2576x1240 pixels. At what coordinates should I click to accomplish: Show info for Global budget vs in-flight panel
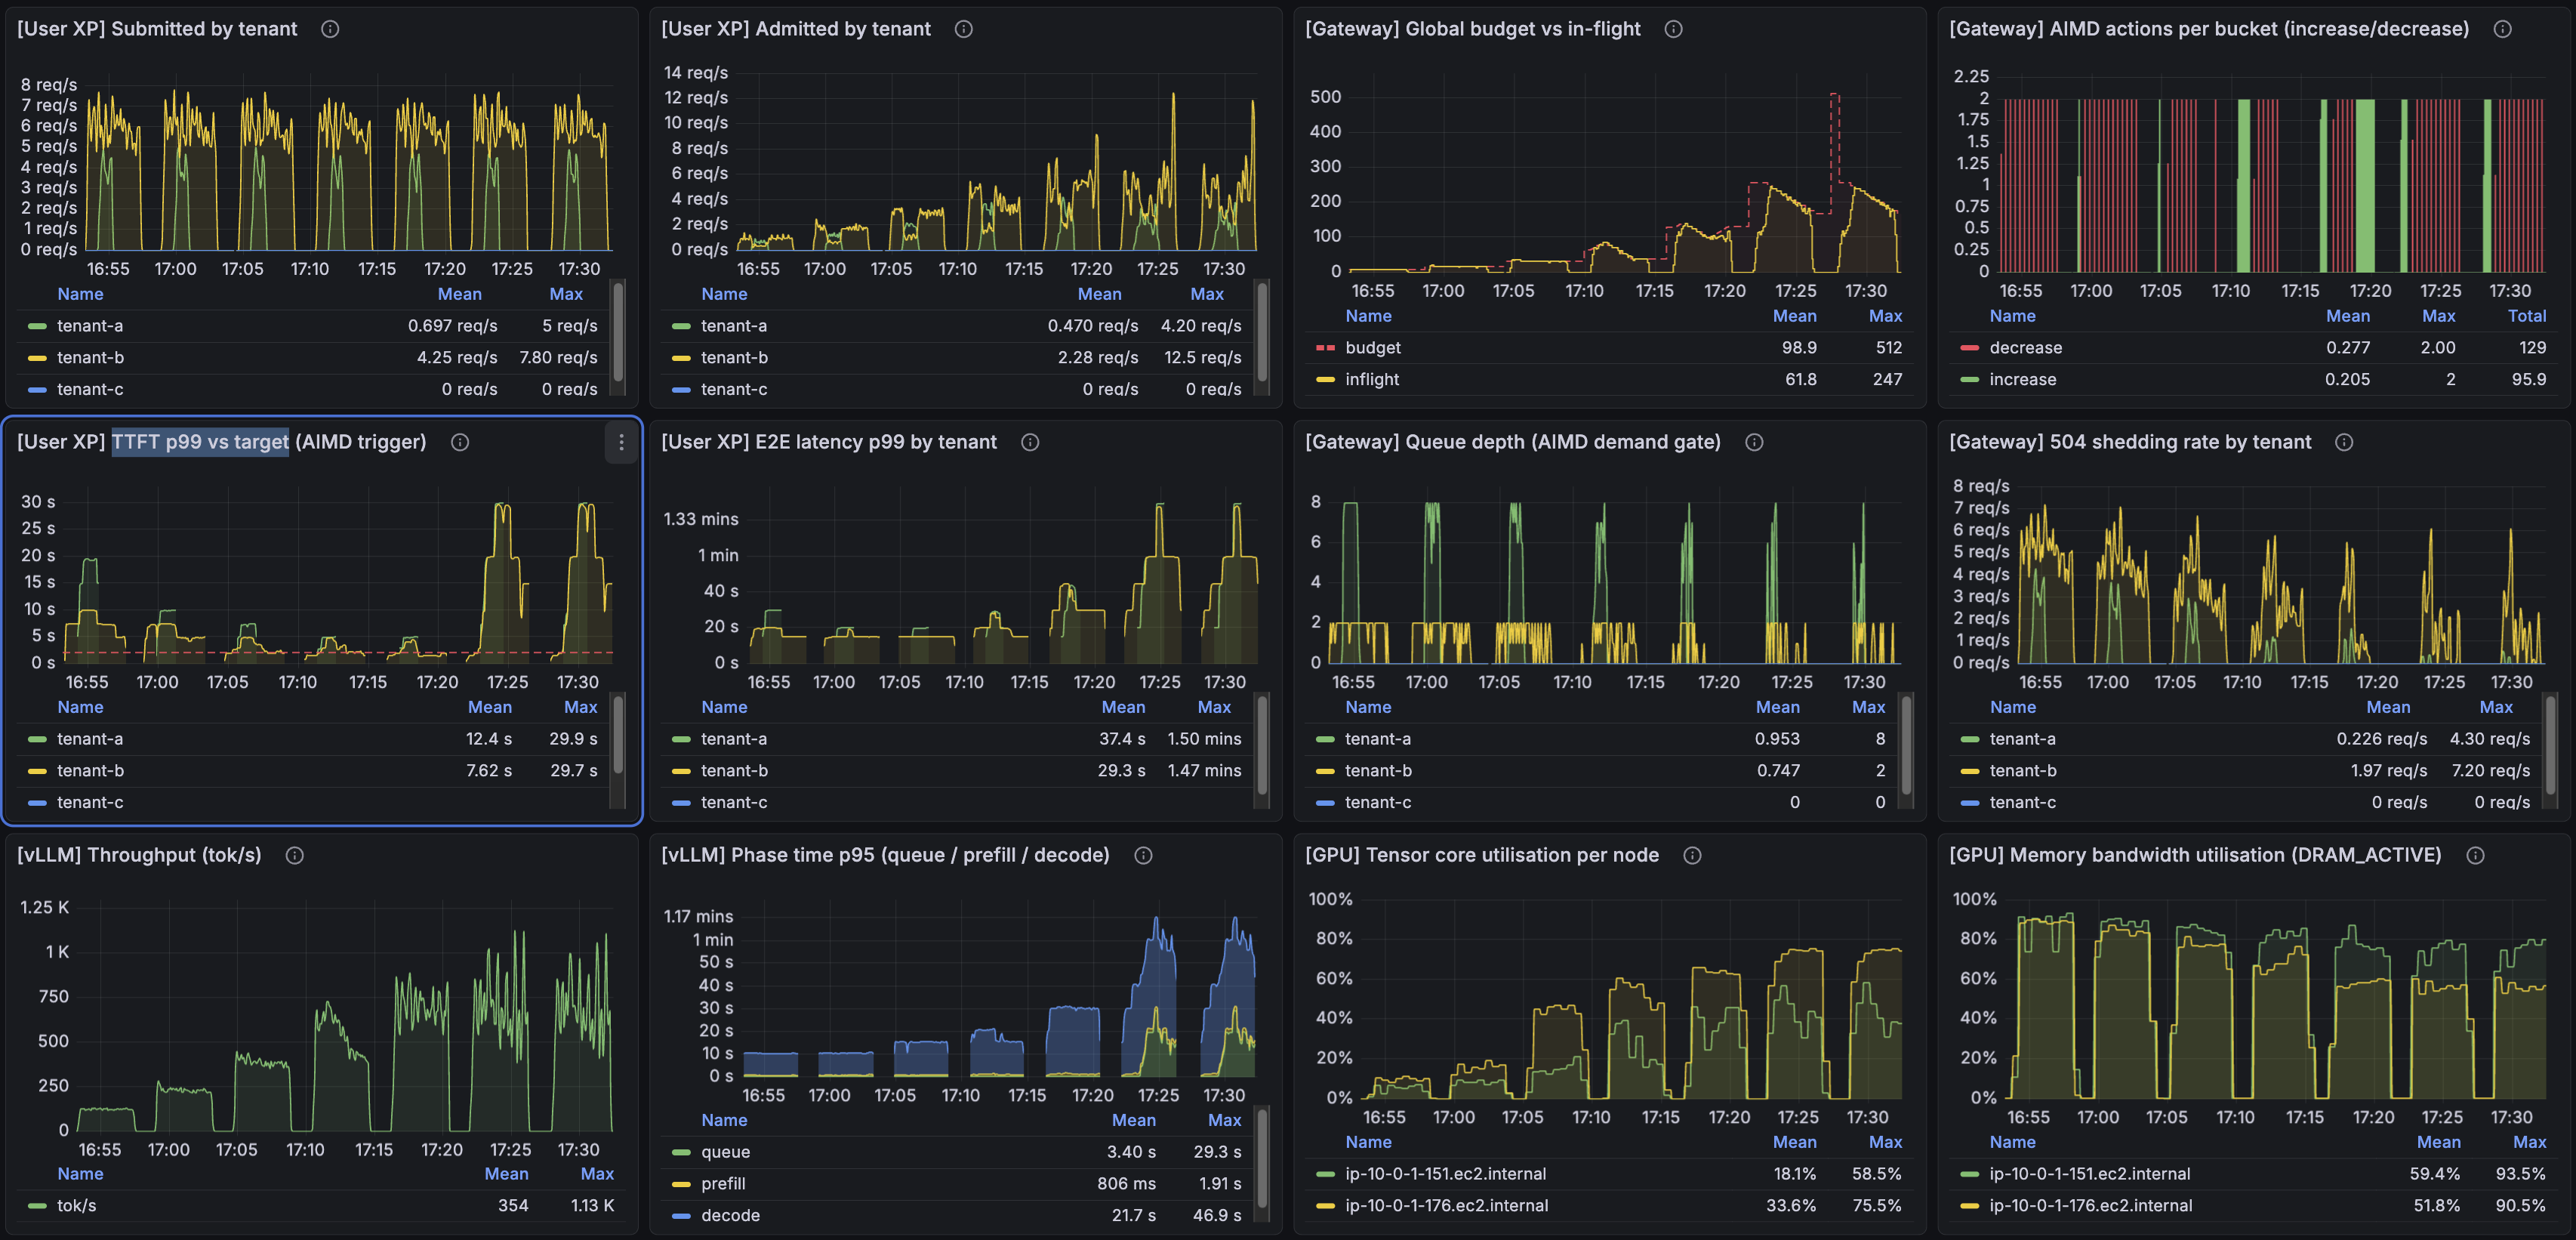[x=1673, y=29]
